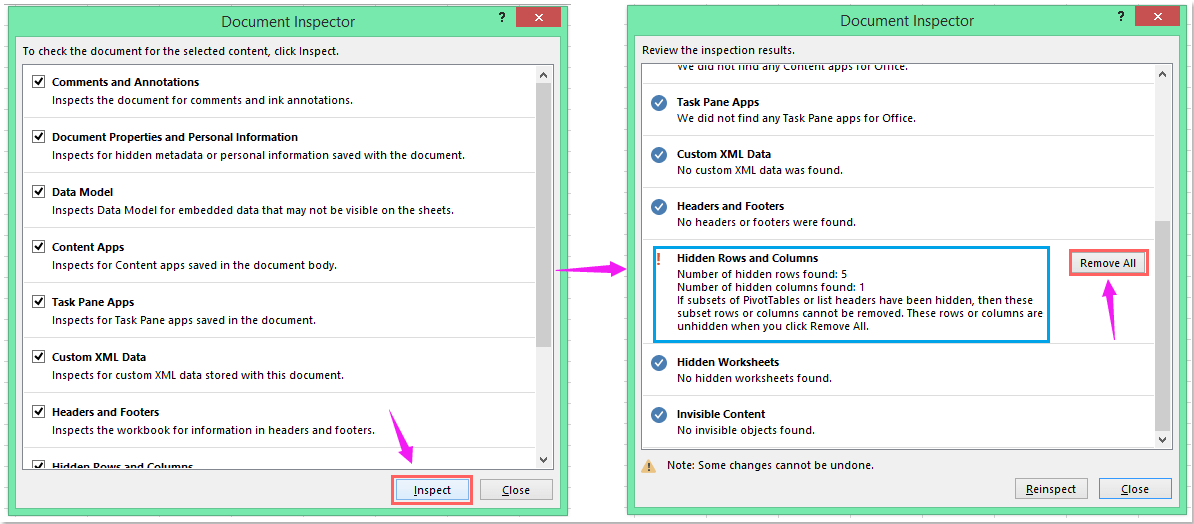Toggle the Content Apps checkbox

click(38, 247)
